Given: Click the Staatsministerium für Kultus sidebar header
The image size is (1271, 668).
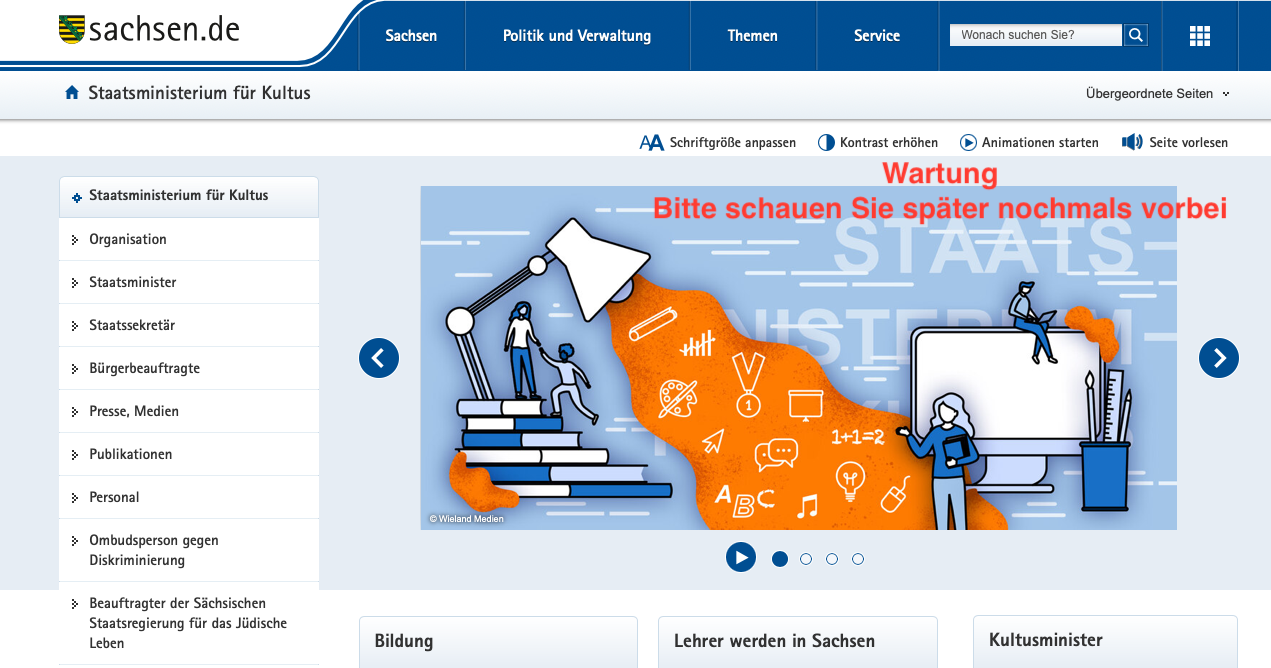Looking at the screenshot, I should tap(189, 197).
